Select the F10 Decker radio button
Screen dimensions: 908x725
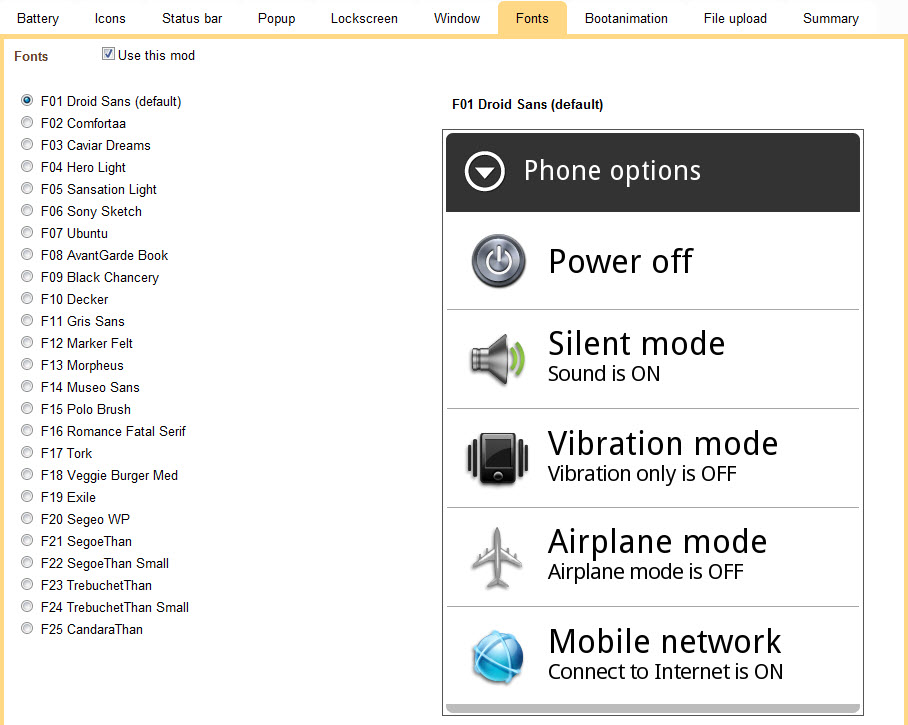27,298
